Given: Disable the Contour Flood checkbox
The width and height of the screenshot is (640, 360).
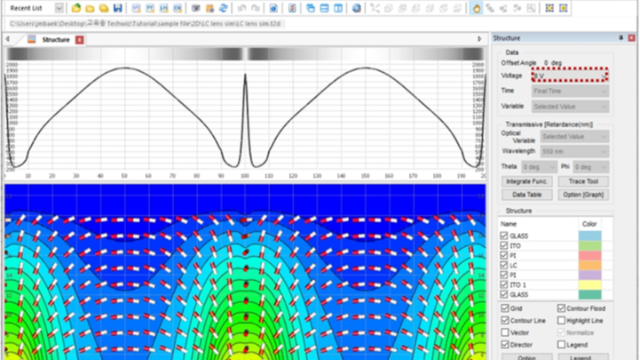Looking at the screenshot, I should [561, 308].
